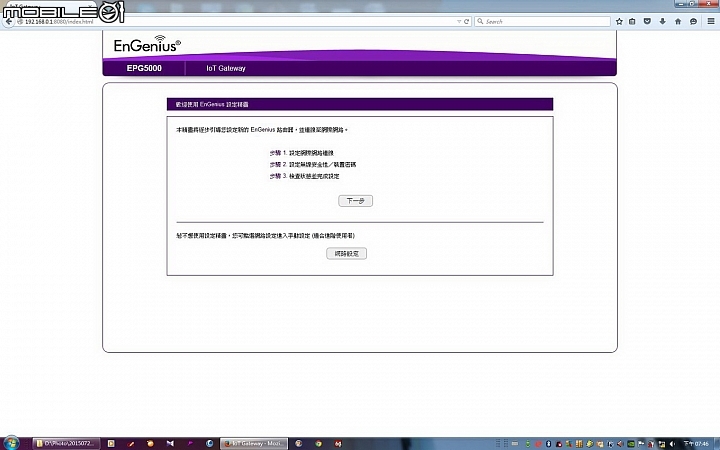
Task: Open the Firefox hamburger menu
Action: [711, 22]
